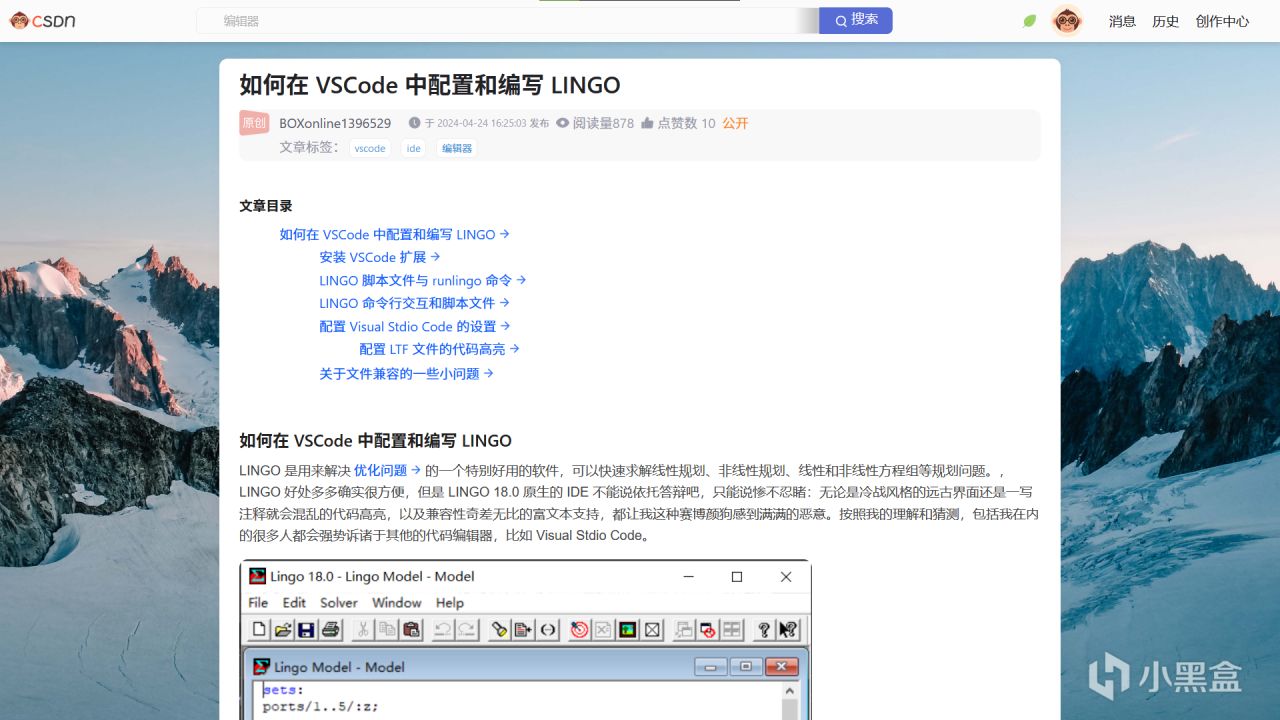Click New document icon in Lingo toolbar
The image size is (1280, 720).
pos(260,629)
